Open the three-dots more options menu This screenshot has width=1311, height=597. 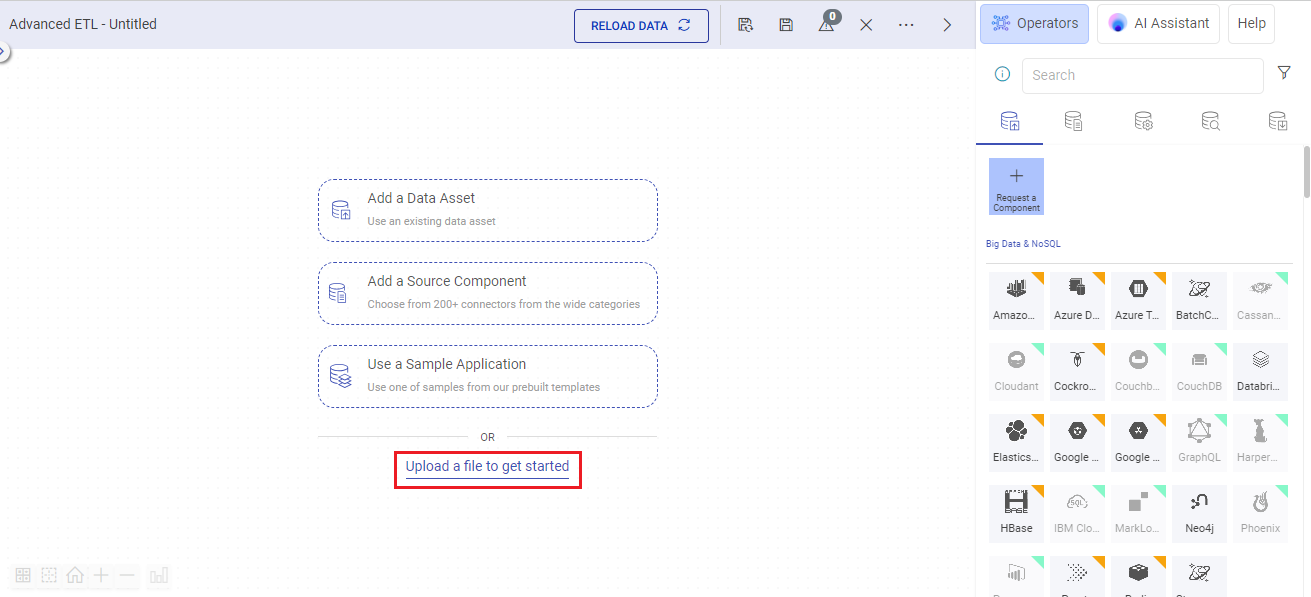point(906,25)
